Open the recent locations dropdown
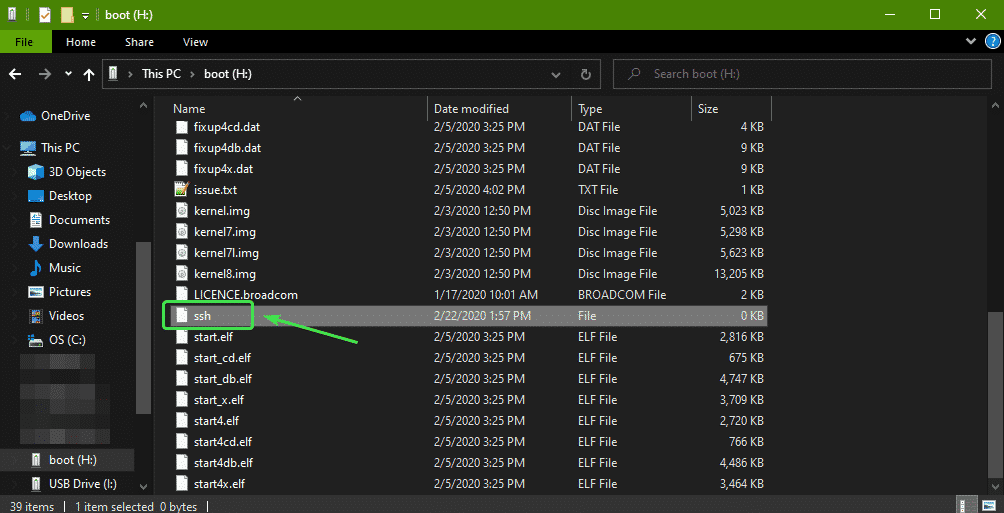 pos(68,74)
